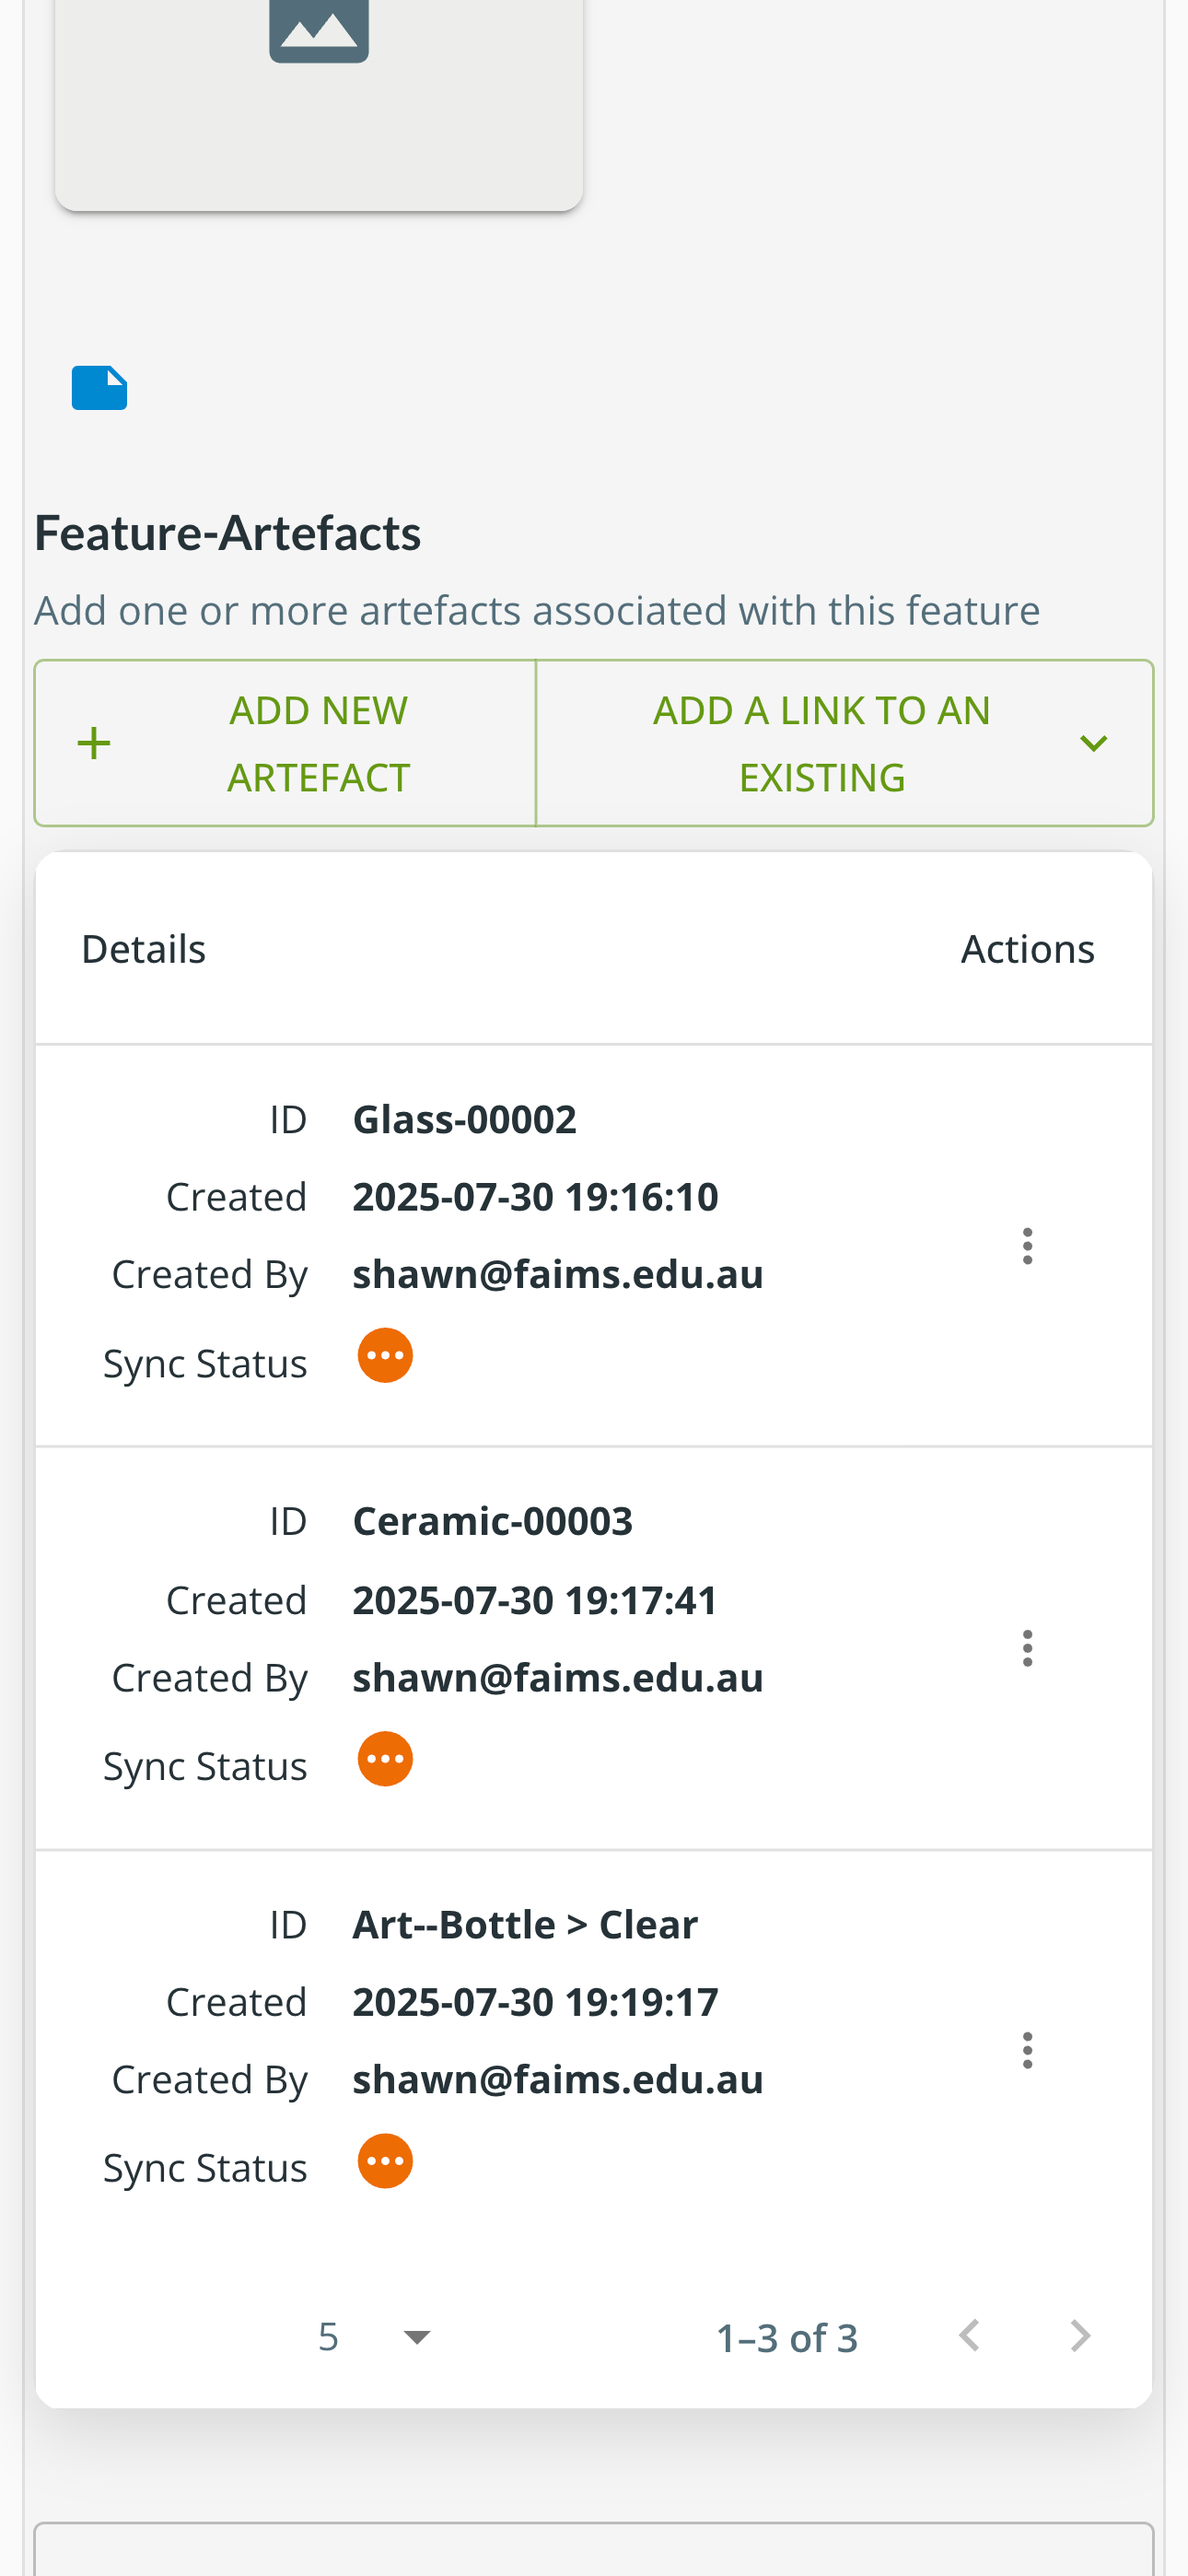The width and height of the screenshot is (1188, 2576).
Task: Open the Art--Bottle > Clear record
Action: tap(524, 1924)
